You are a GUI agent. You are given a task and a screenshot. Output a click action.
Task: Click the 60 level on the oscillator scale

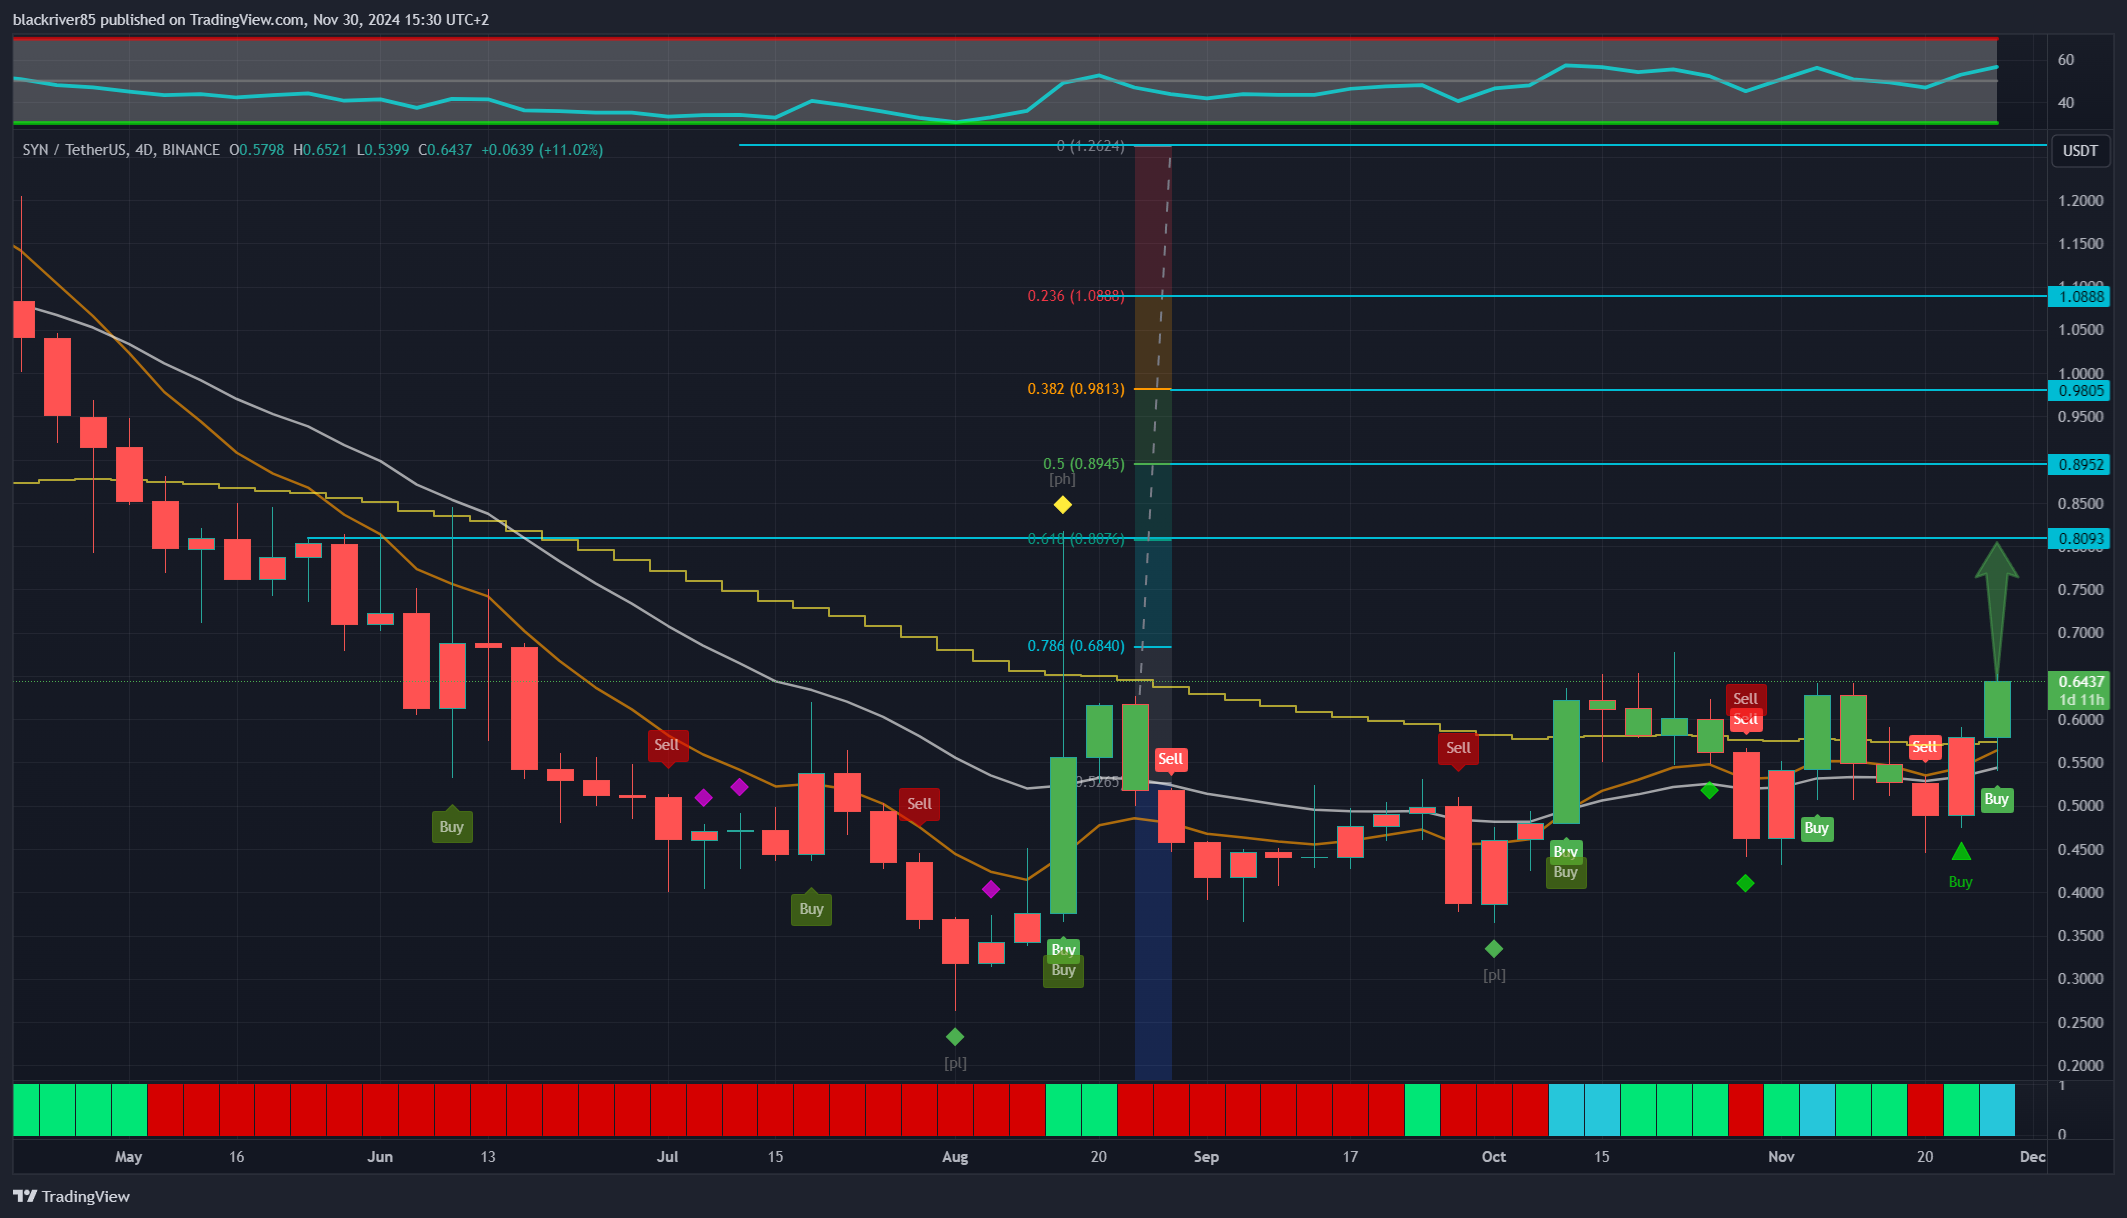[2065, 60]
